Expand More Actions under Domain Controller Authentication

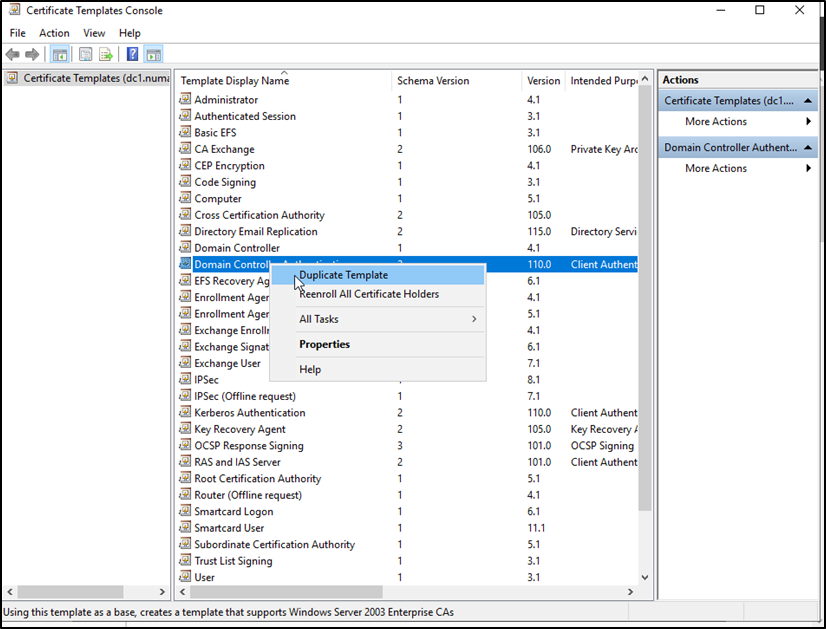716,169
